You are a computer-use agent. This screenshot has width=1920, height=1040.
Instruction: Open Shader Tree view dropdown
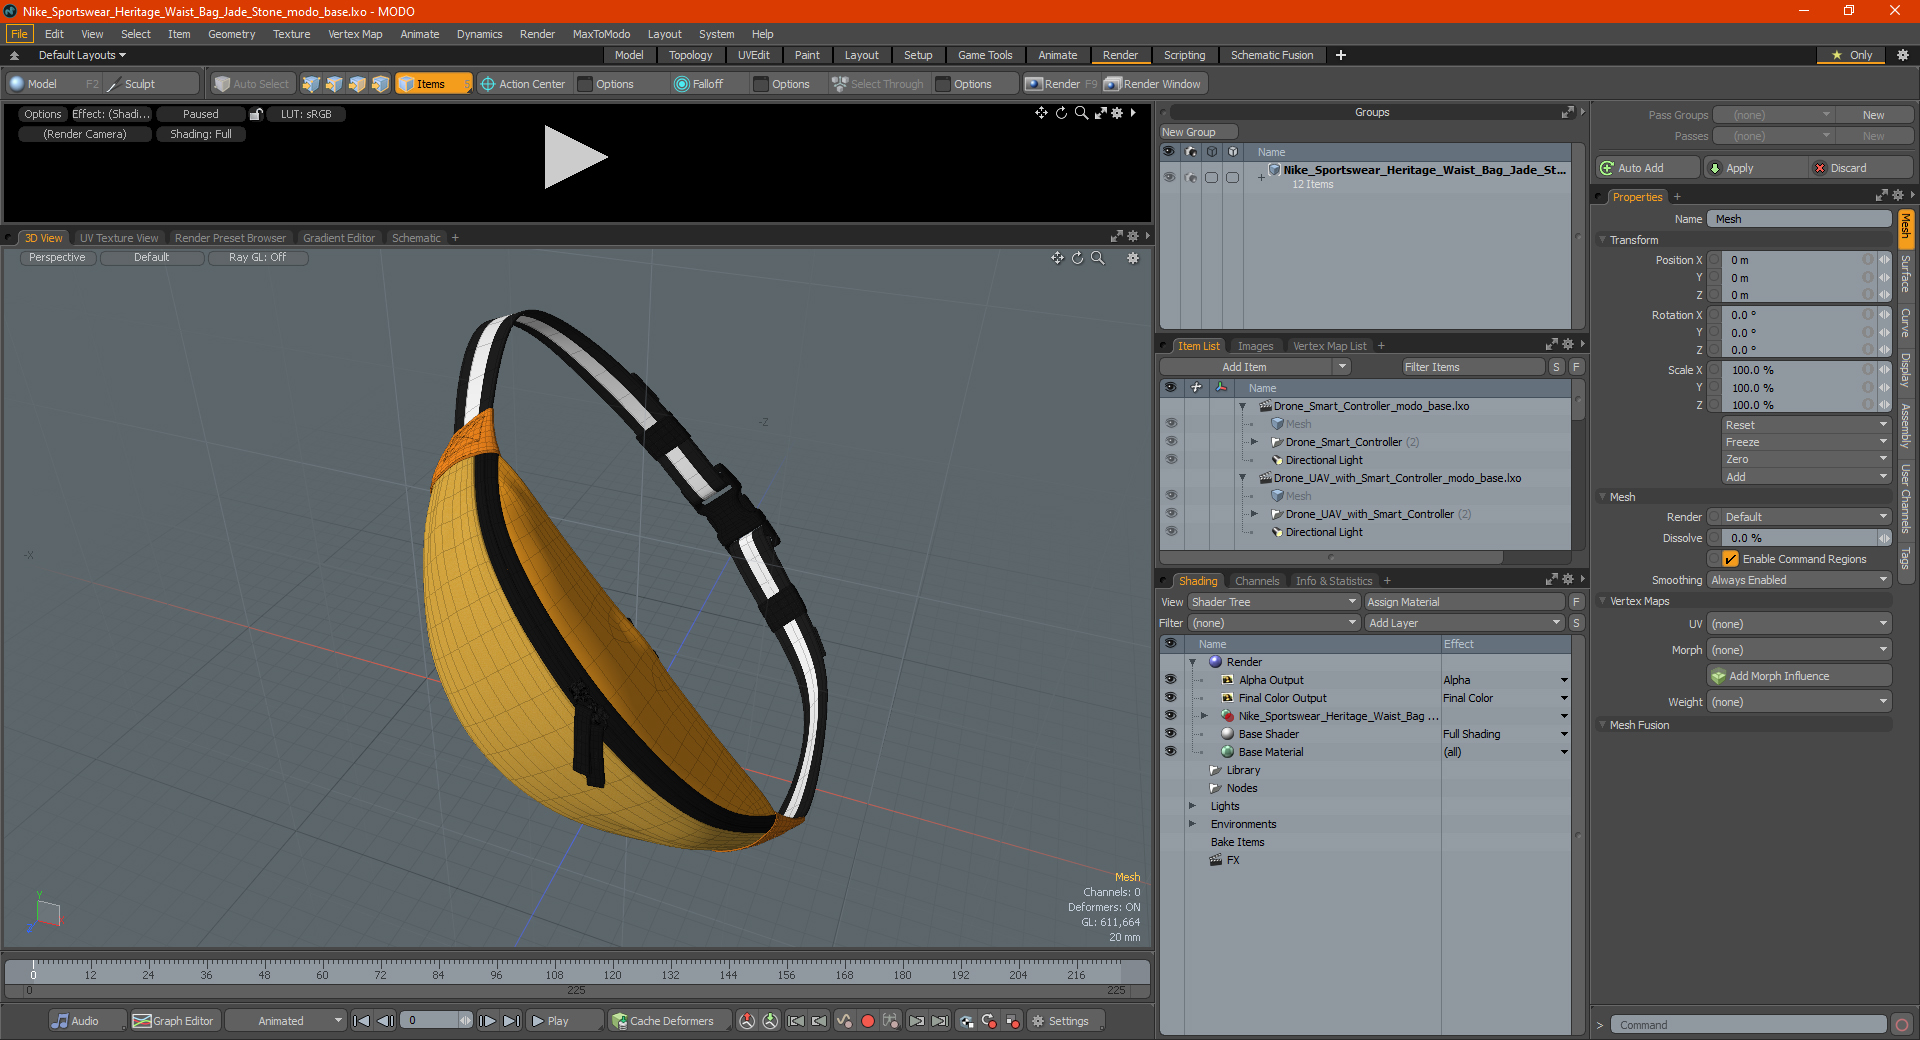coord(1273,602)
